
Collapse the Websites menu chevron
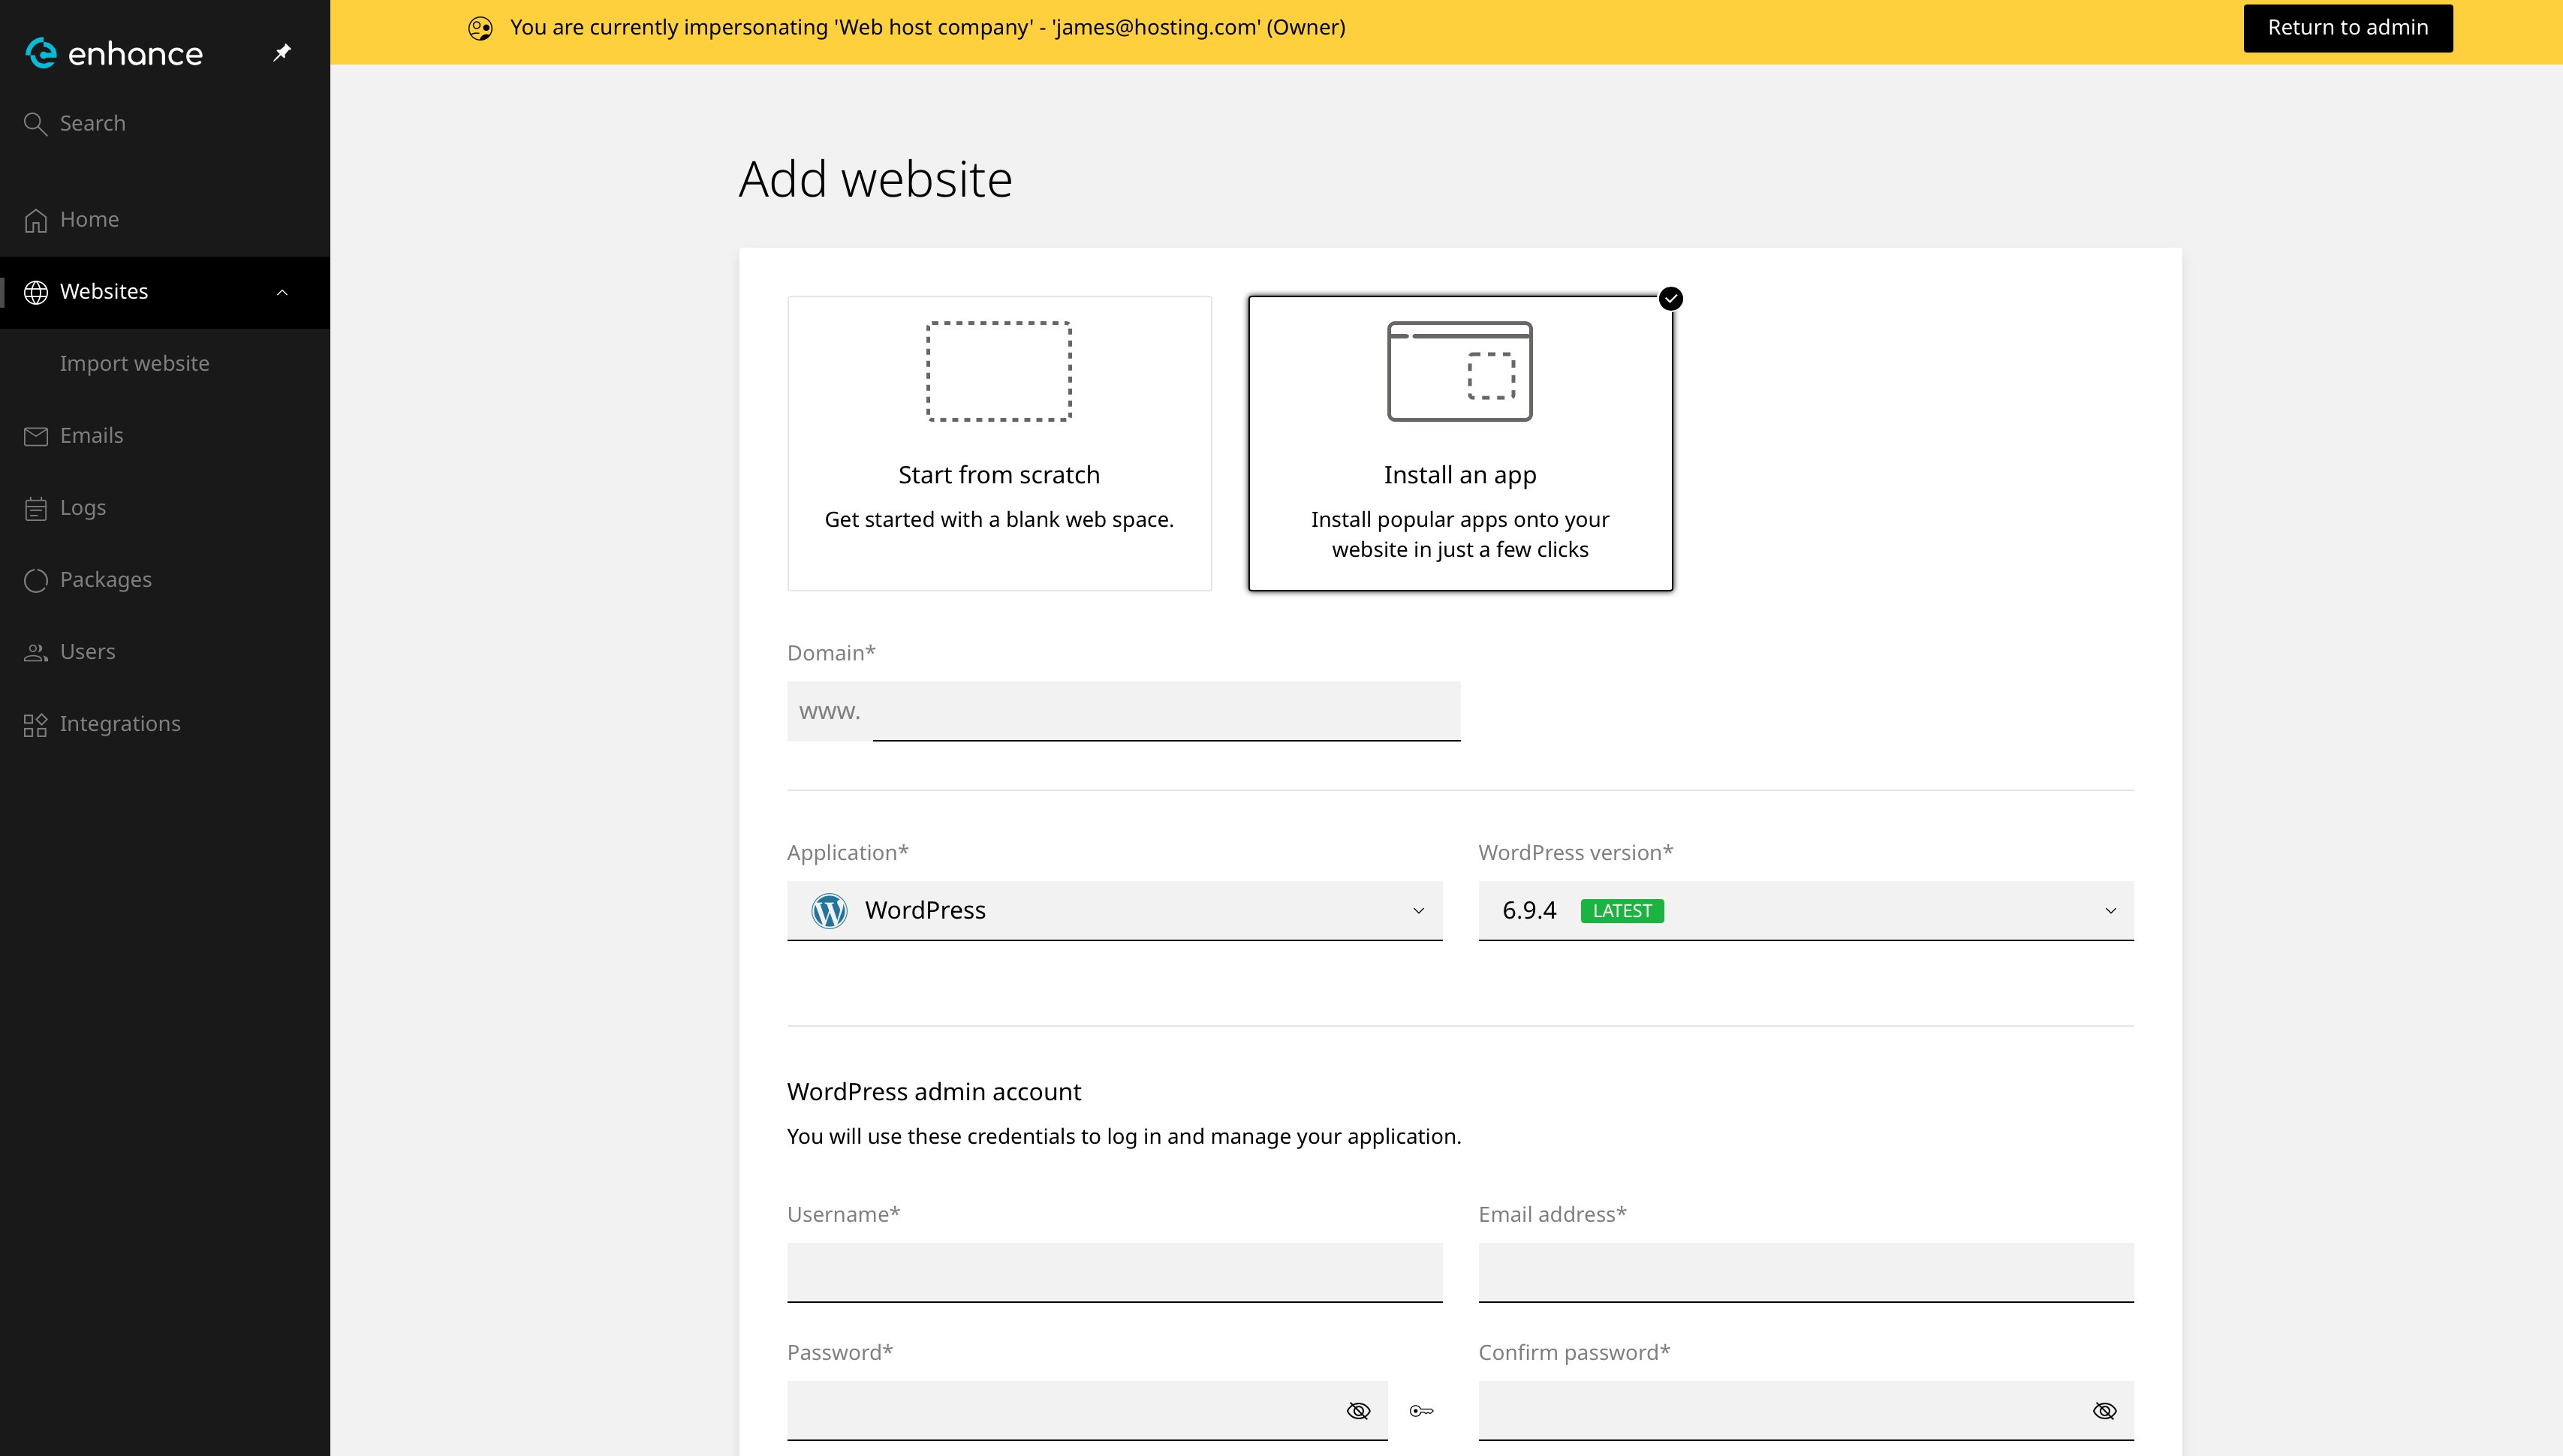point(282,292)
